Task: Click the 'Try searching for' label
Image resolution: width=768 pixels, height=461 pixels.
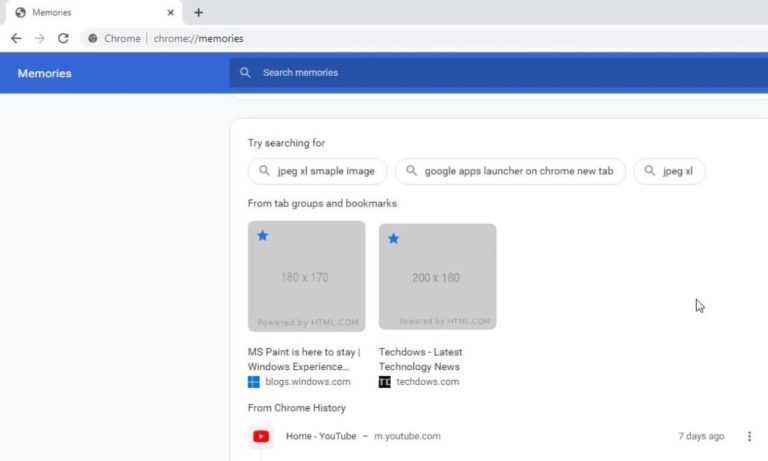Action: pyautogui.click(x=287, y=143)
